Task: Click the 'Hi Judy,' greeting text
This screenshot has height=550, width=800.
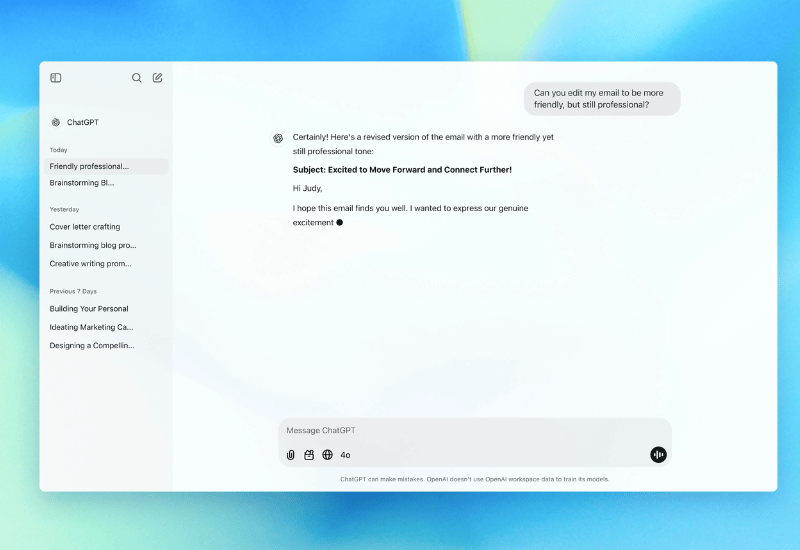Action: click(x=308, y=188)
